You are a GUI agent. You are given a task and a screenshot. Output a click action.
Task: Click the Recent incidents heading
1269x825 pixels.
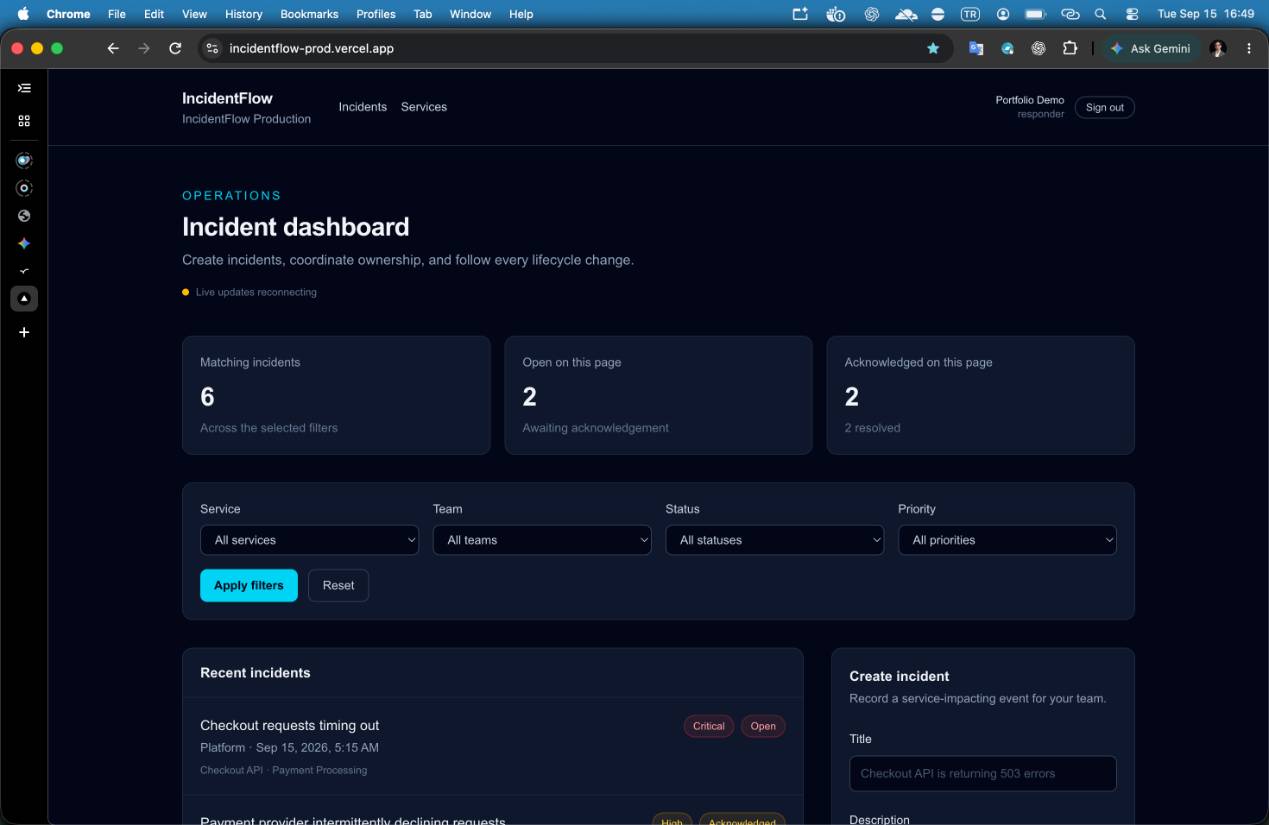255,673
